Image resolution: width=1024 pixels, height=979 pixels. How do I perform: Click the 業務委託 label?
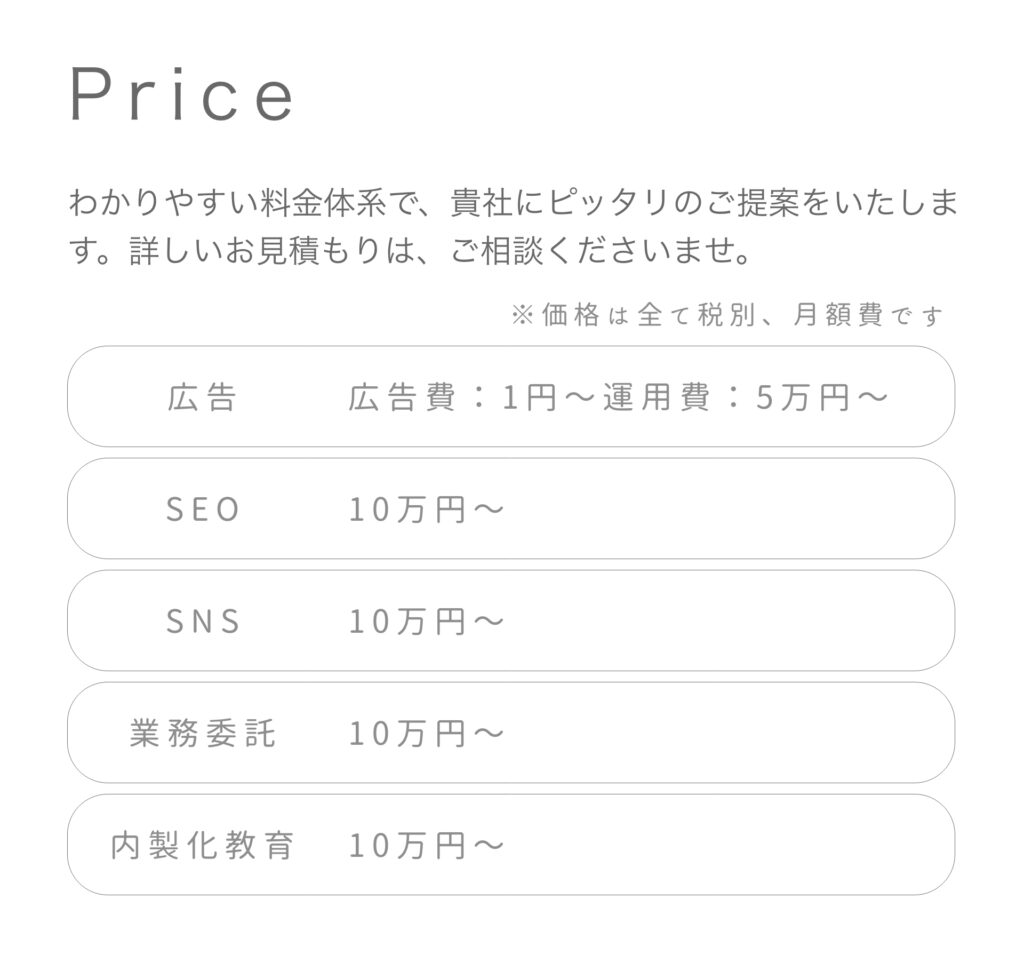click(x=202, y=733)
